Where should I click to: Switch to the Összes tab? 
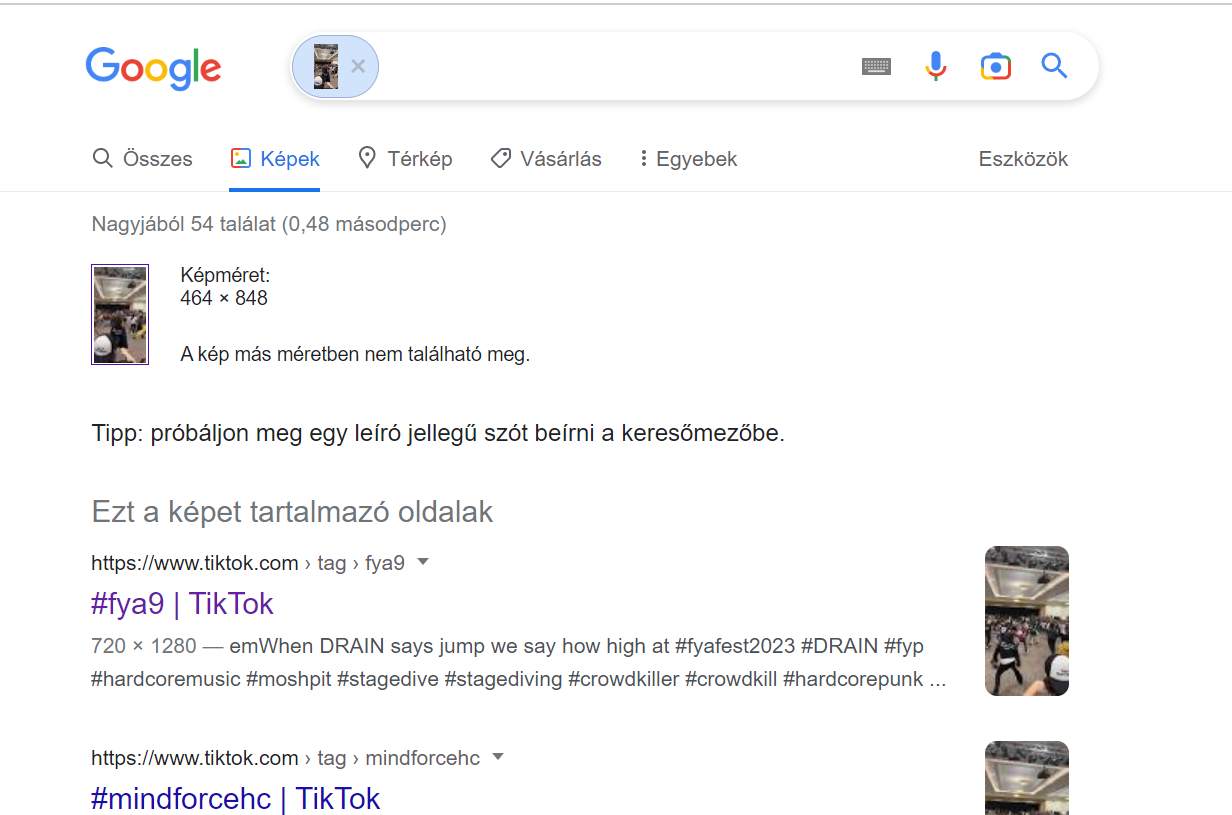(x=142, y=159)
